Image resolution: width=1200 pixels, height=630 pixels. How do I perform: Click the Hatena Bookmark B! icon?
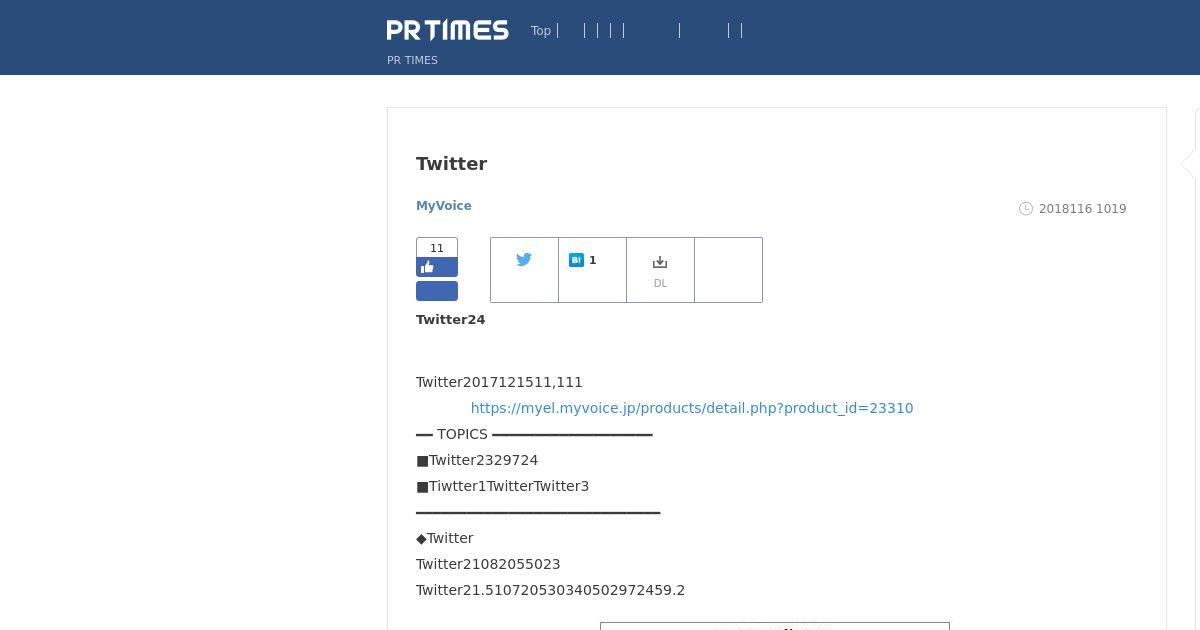[576, 260]
